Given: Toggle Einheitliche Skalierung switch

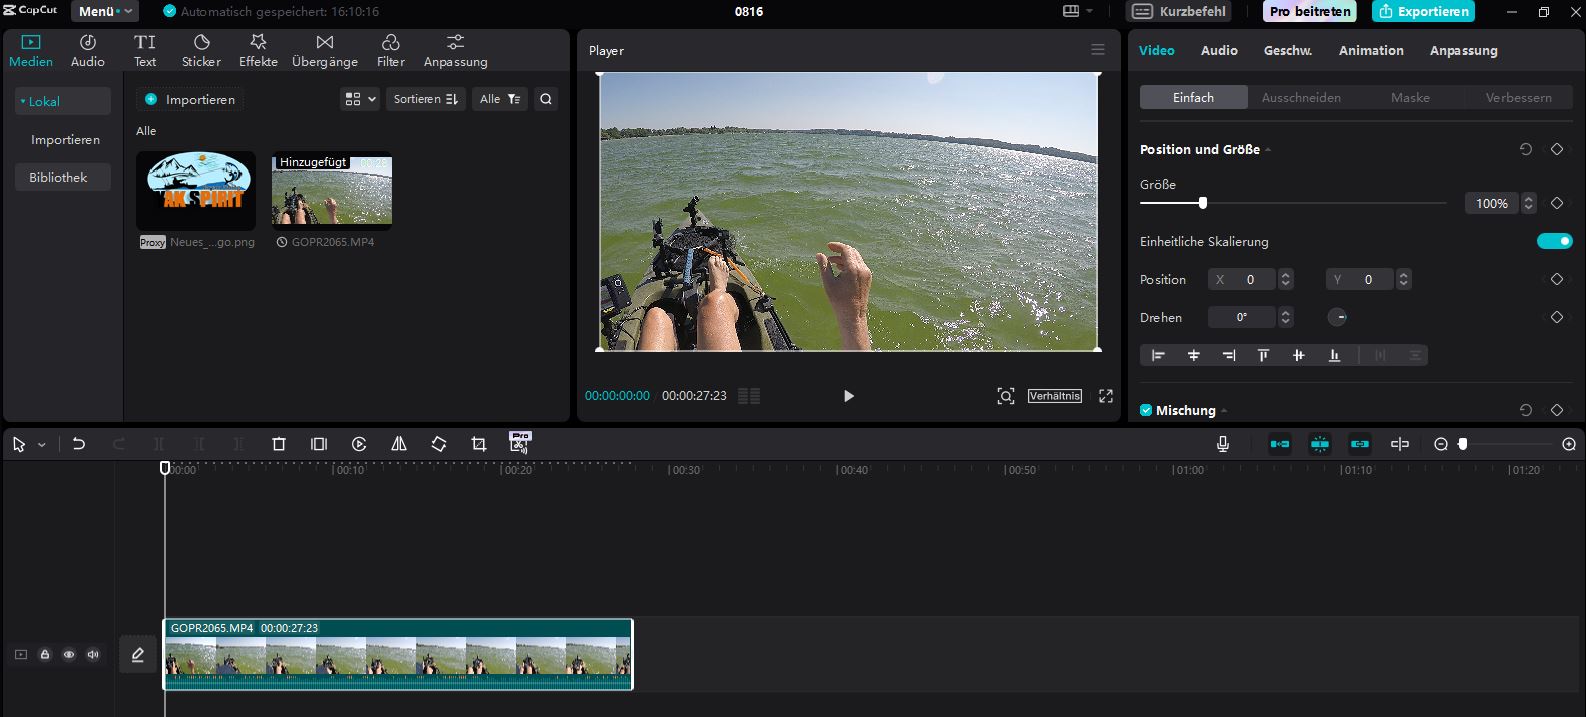Looking at the screenshot, I should pyautogui.click(x=1554, y=241).
